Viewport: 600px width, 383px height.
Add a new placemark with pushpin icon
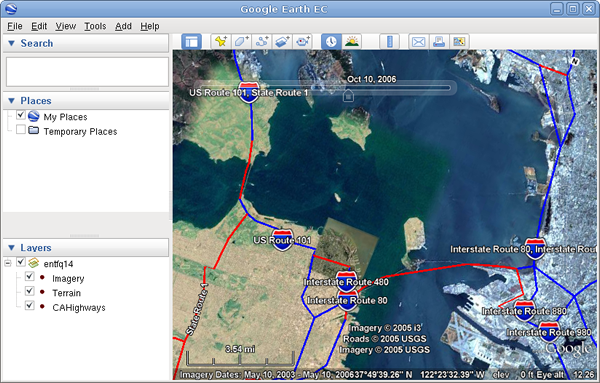[x=221, y=41]
